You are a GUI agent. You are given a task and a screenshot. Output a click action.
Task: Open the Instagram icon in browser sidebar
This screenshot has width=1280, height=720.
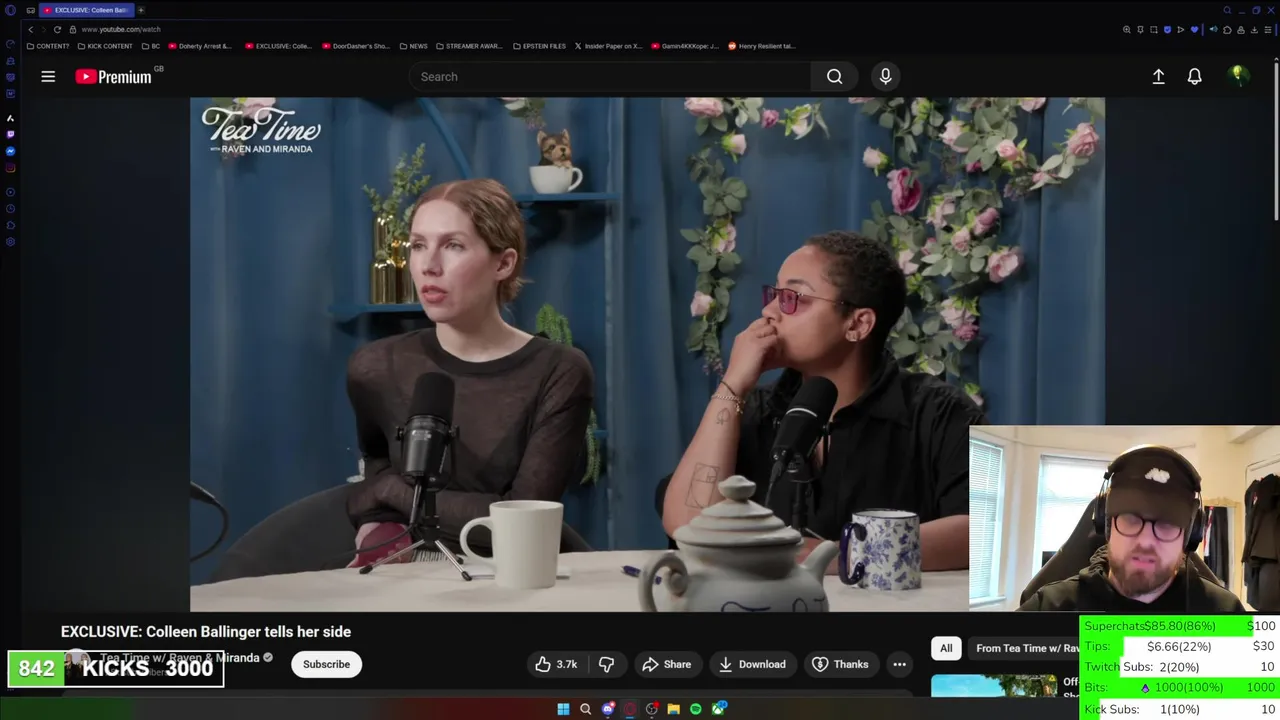point(10,167)
